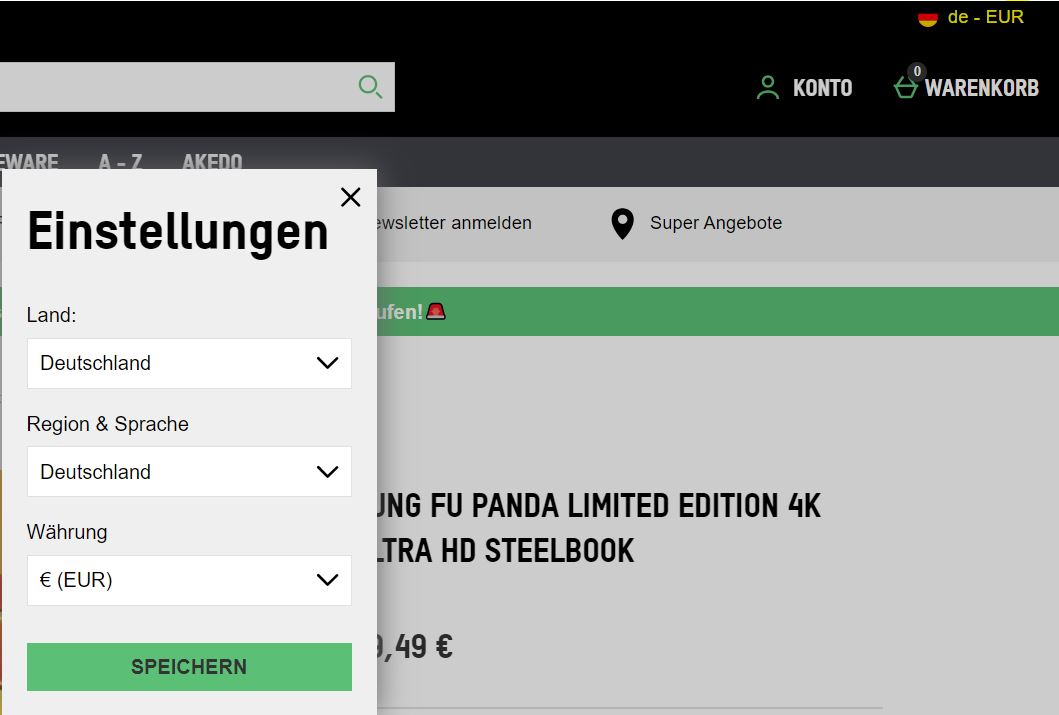This screenshot has width=1059, height=715.
Task: Click into the search input field
Action: [x=170, y=87]
